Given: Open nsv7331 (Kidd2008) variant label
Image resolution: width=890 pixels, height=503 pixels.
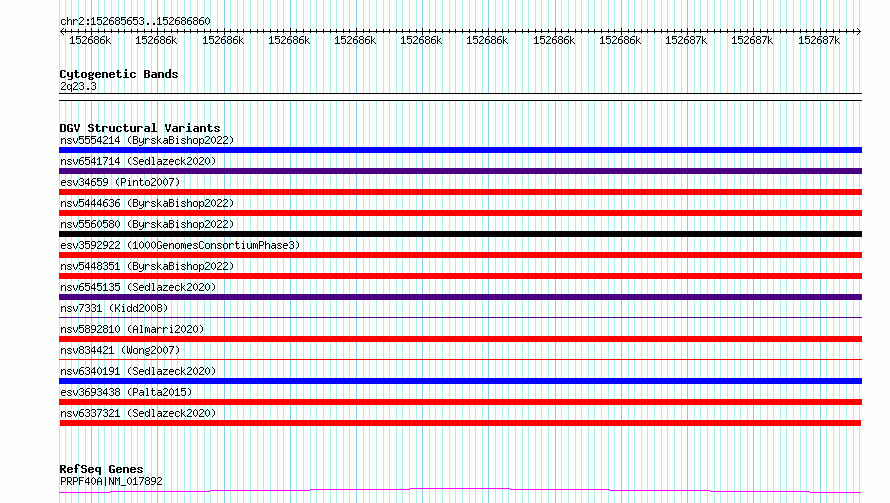Looking at the screenshot, I should [x=114, y=308].
